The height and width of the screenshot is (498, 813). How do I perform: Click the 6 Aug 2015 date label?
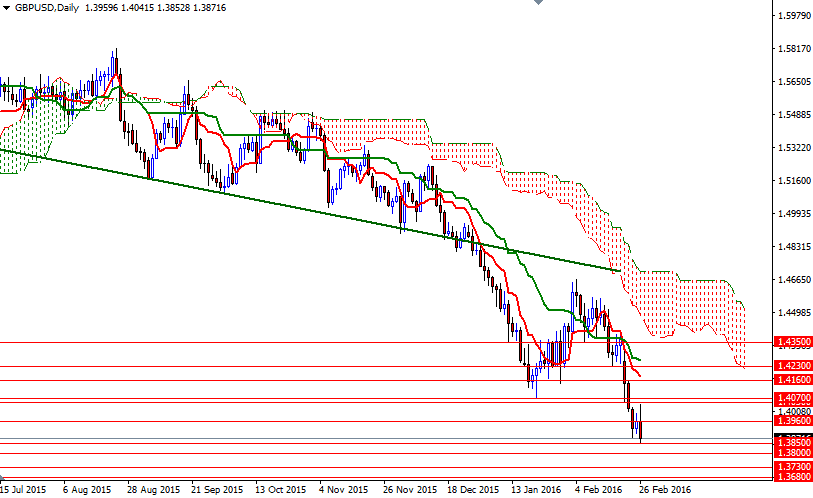point(87,489)
